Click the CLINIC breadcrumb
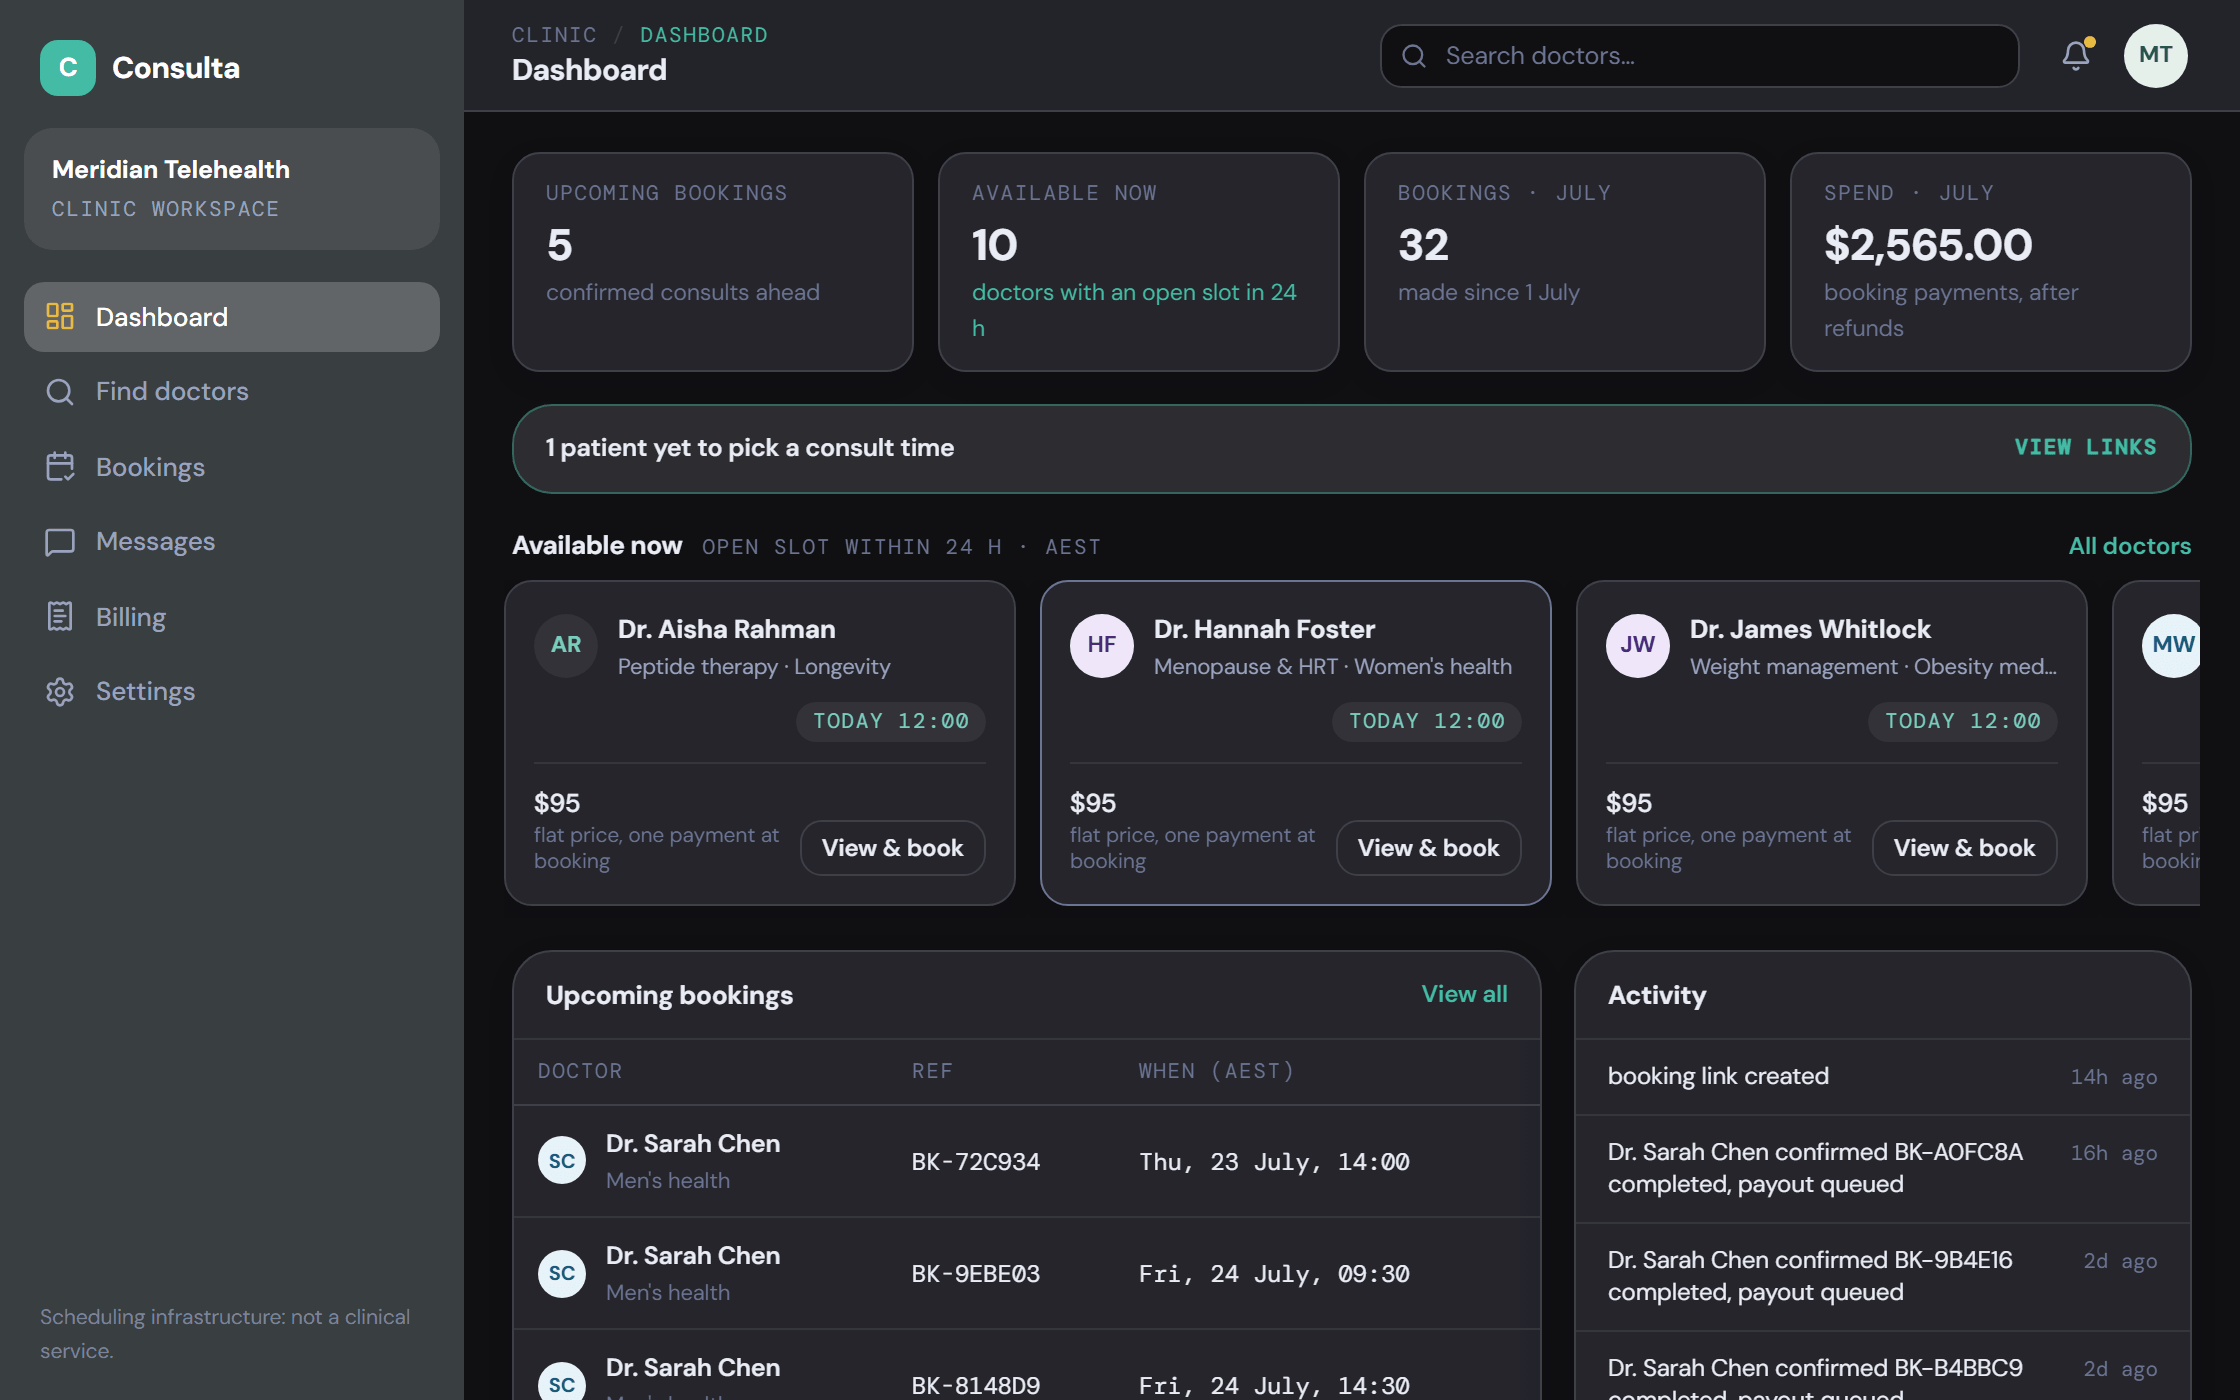 tap(554, 35)
